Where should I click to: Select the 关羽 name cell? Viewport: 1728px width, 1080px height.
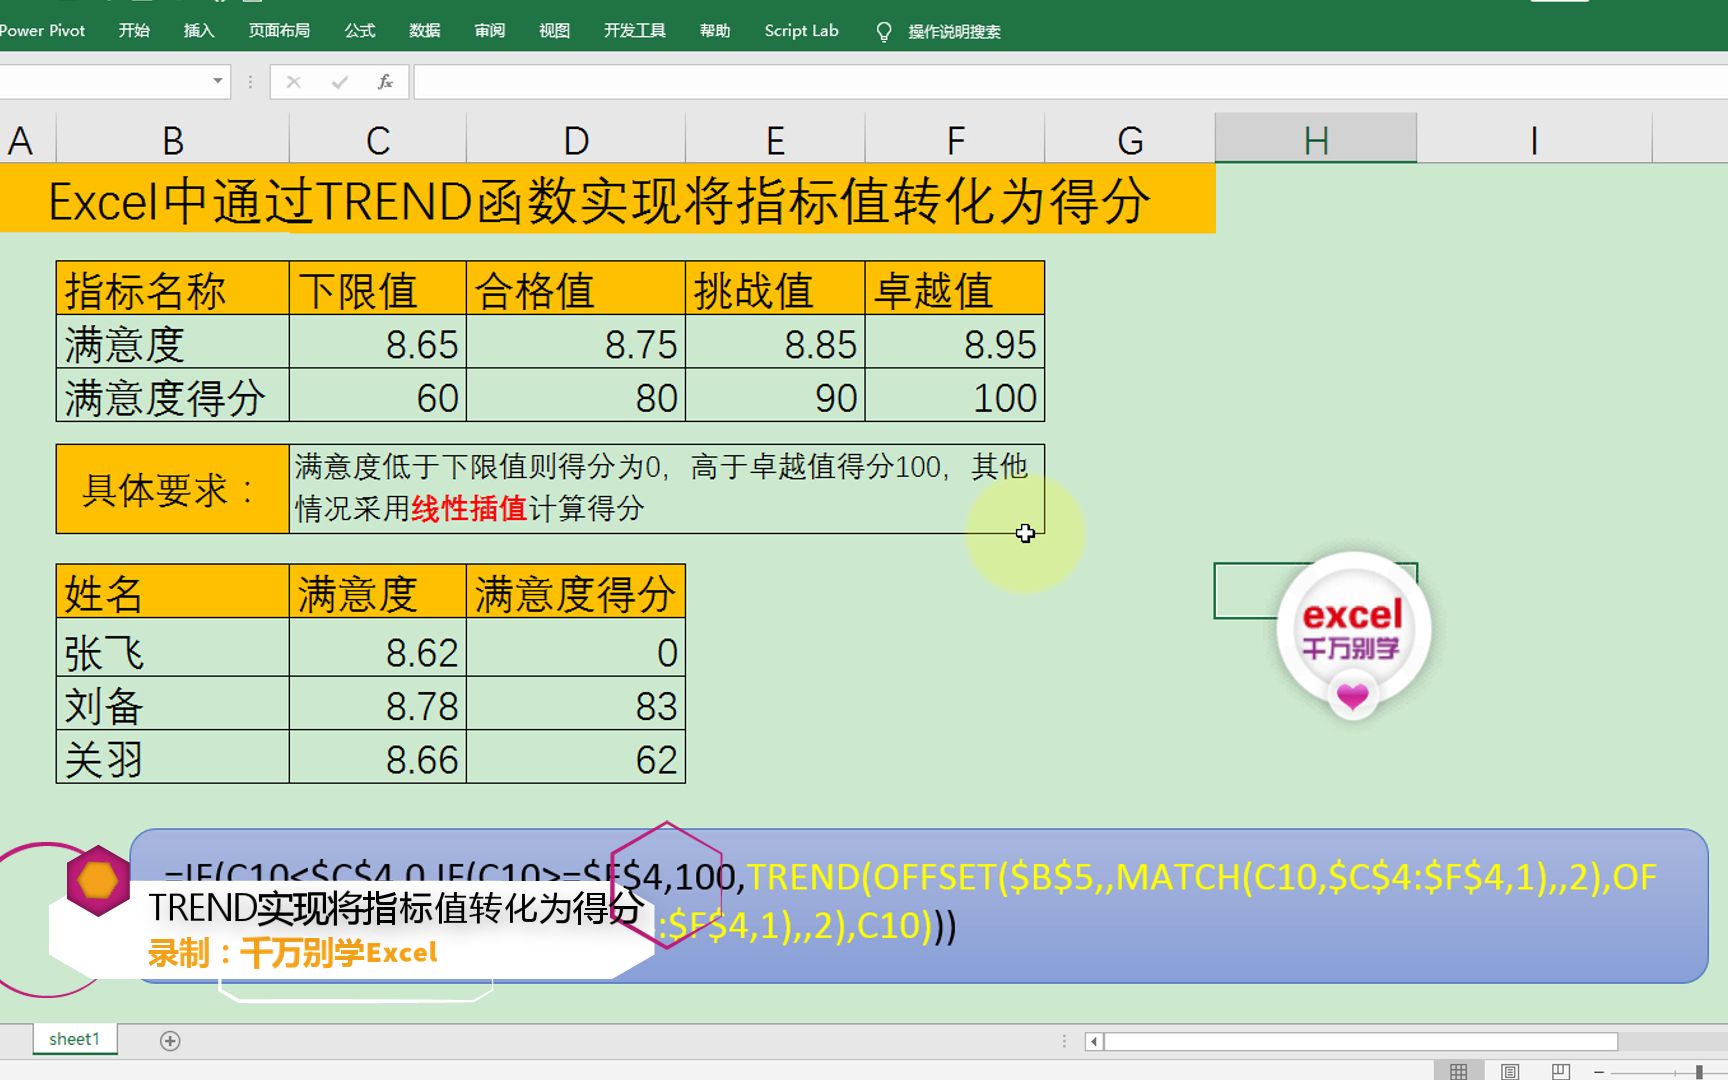coord(173,757)
